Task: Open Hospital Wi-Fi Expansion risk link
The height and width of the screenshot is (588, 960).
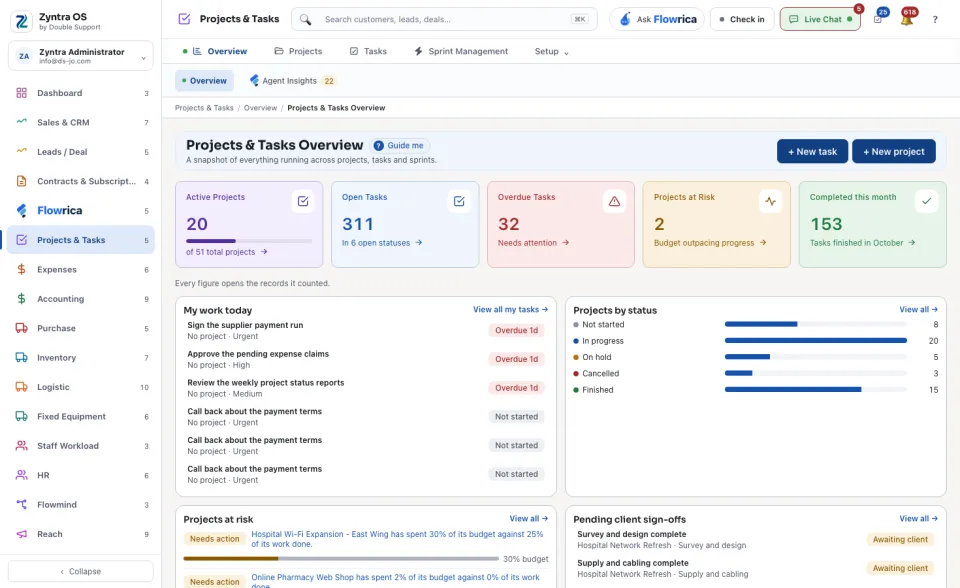Action: [x=397, y=539]
